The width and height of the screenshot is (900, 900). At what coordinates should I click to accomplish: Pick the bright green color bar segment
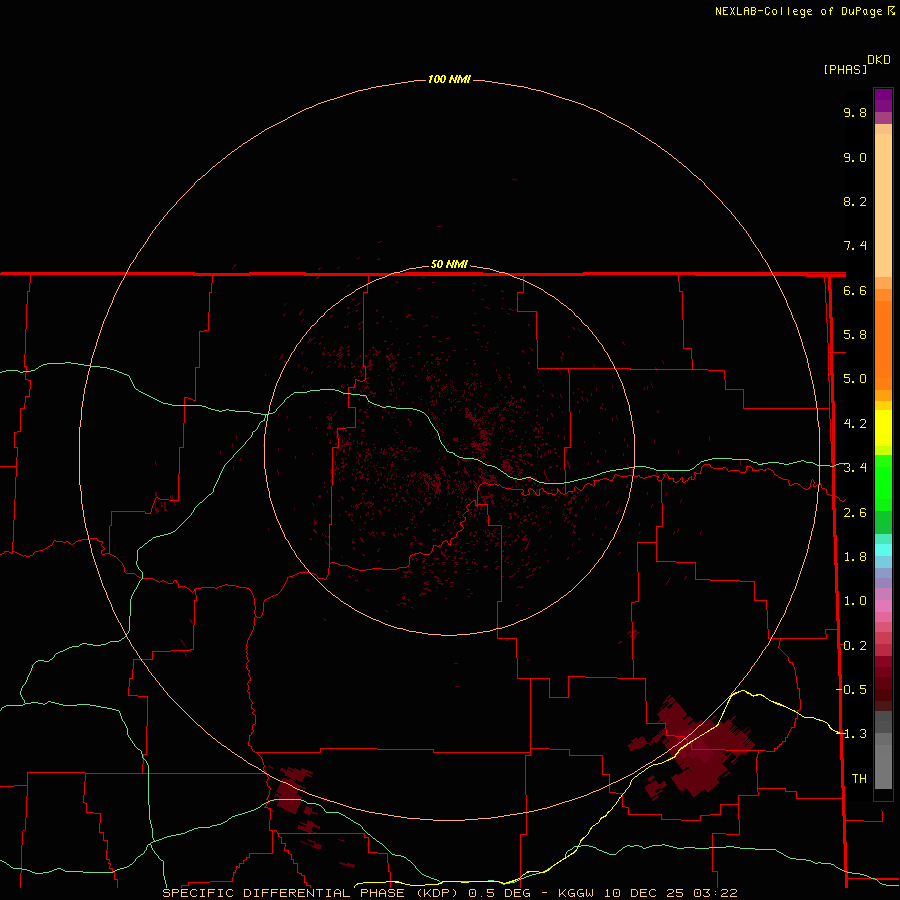tap(883, 482)
